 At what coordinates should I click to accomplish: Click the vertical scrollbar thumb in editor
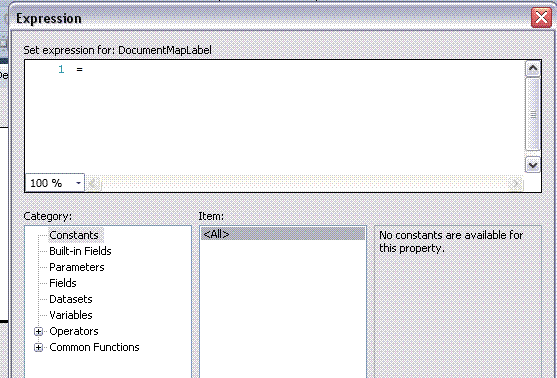[x=532, y=114]
